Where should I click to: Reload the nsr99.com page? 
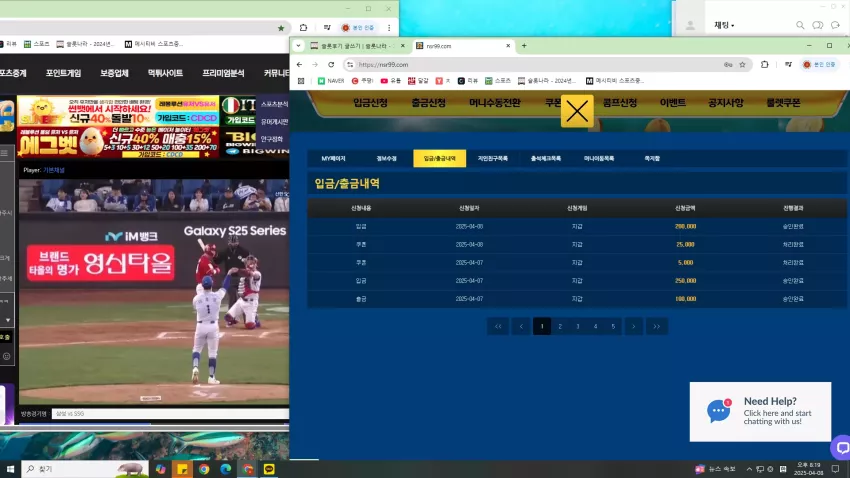click(331, 64)
